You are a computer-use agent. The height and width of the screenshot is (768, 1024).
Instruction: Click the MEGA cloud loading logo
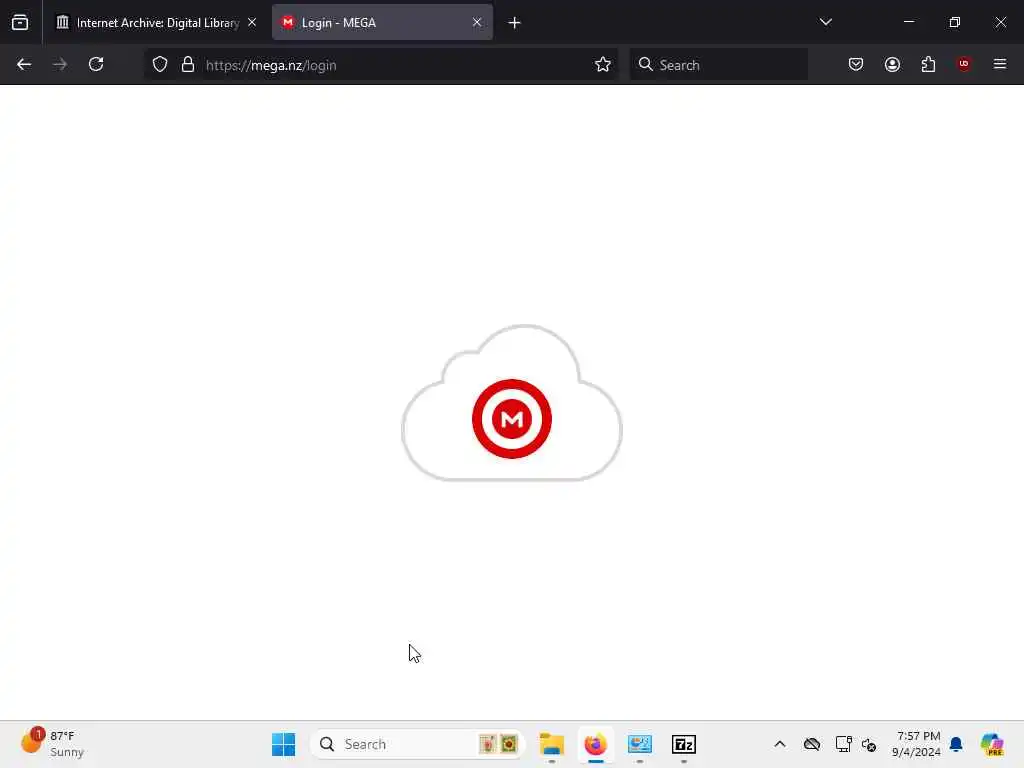[512, 404]
